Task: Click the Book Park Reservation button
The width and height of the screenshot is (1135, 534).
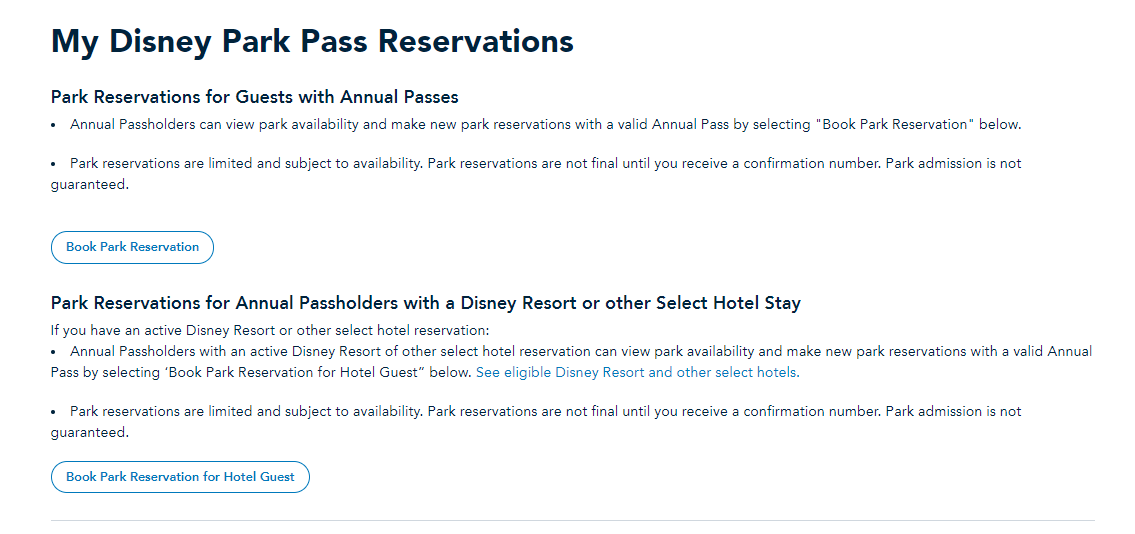Action: point(132,247)
